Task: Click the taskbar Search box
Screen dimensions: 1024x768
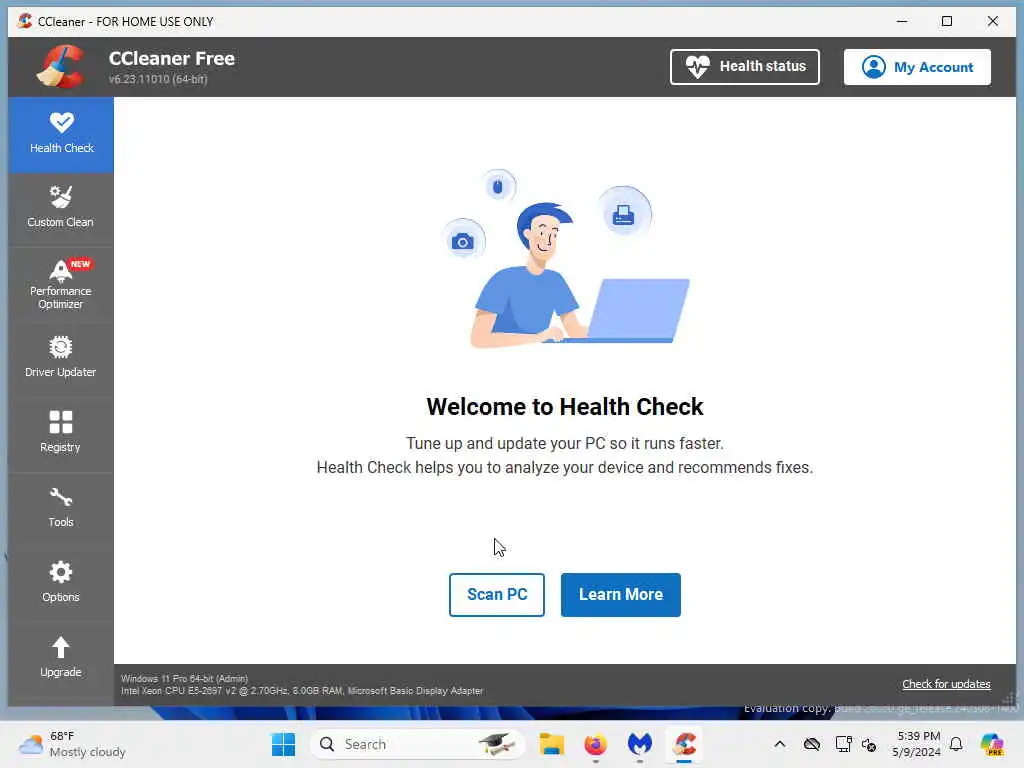Action: (x=418, y=744)
